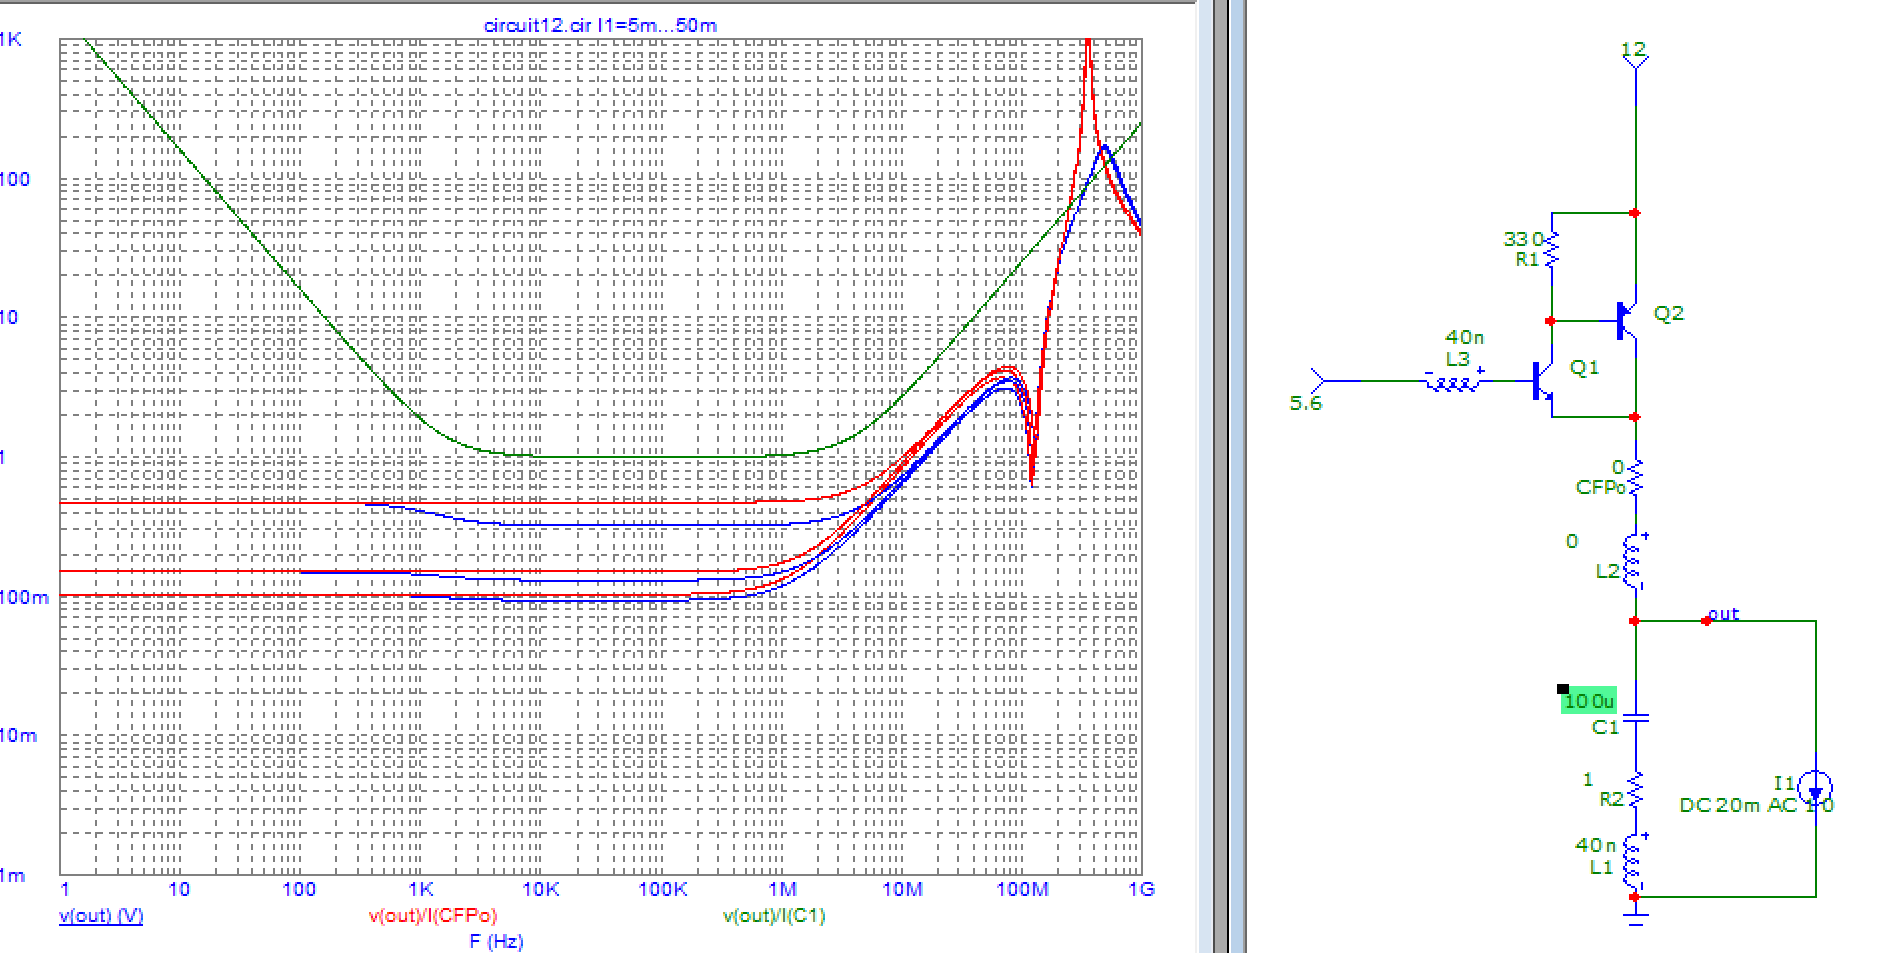1897x953 pixels.
Task: Select resistor R2 symbol
Action: click(1635, 790)
